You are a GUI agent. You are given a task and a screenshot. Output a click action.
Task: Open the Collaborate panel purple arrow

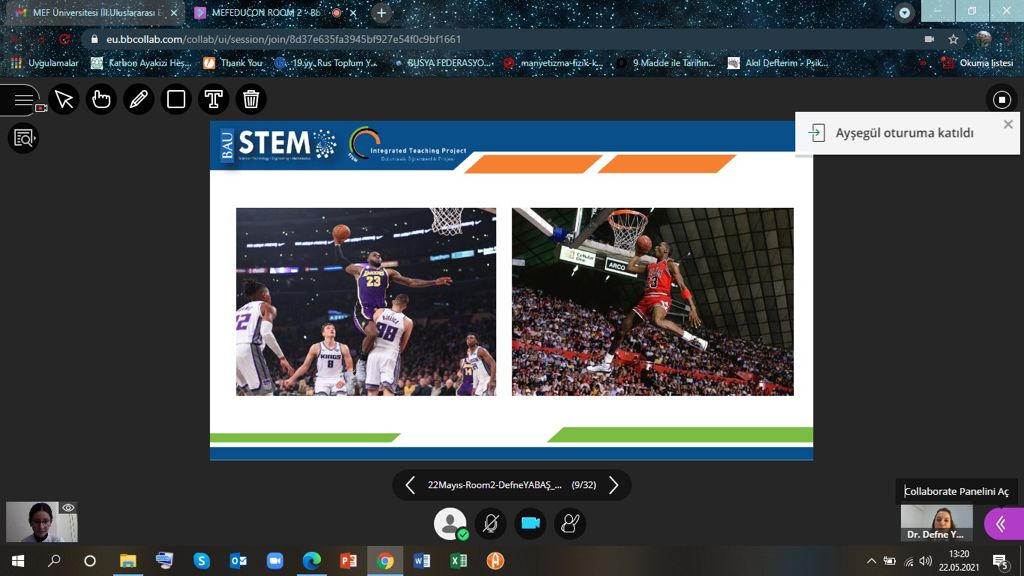pyautogui.click(x=1003, y=524)
